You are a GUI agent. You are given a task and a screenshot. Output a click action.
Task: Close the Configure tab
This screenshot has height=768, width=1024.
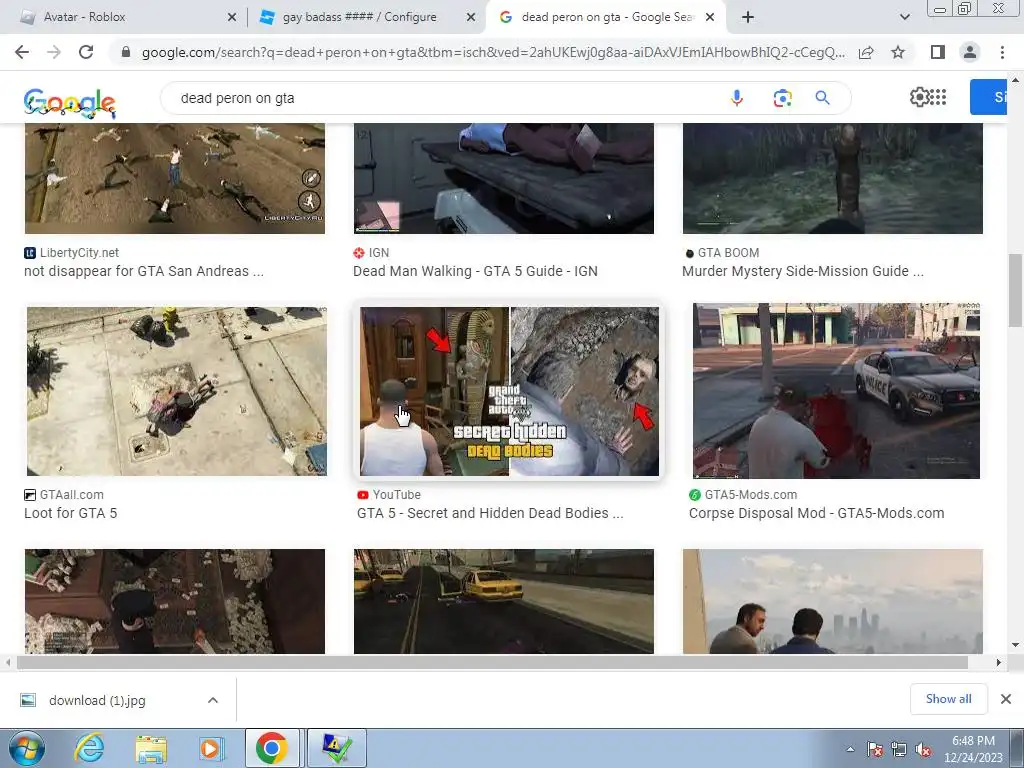coord(471,18)
